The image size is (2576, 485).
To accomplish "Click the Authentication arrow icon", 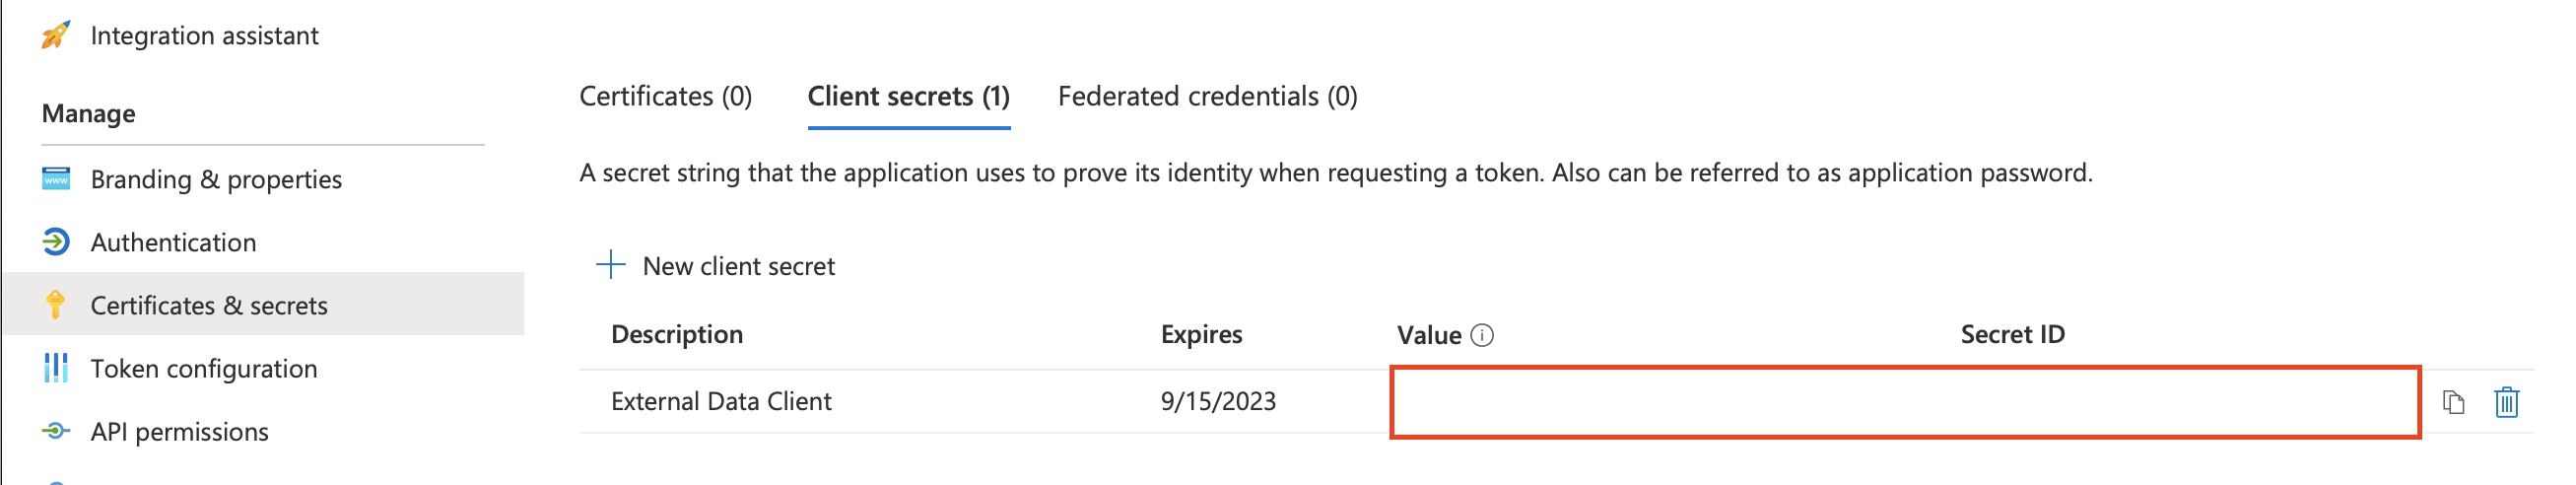I will [x=56, y=242].
